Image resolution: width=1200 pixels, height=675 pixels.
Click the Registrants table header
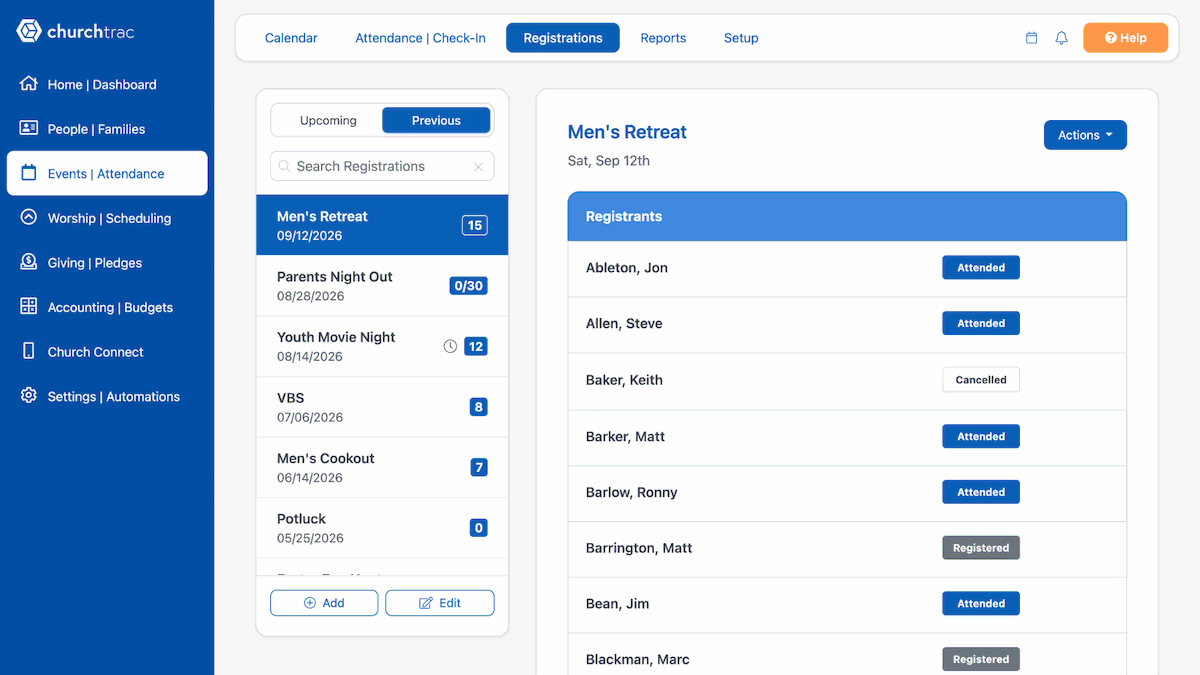[847, 216]
